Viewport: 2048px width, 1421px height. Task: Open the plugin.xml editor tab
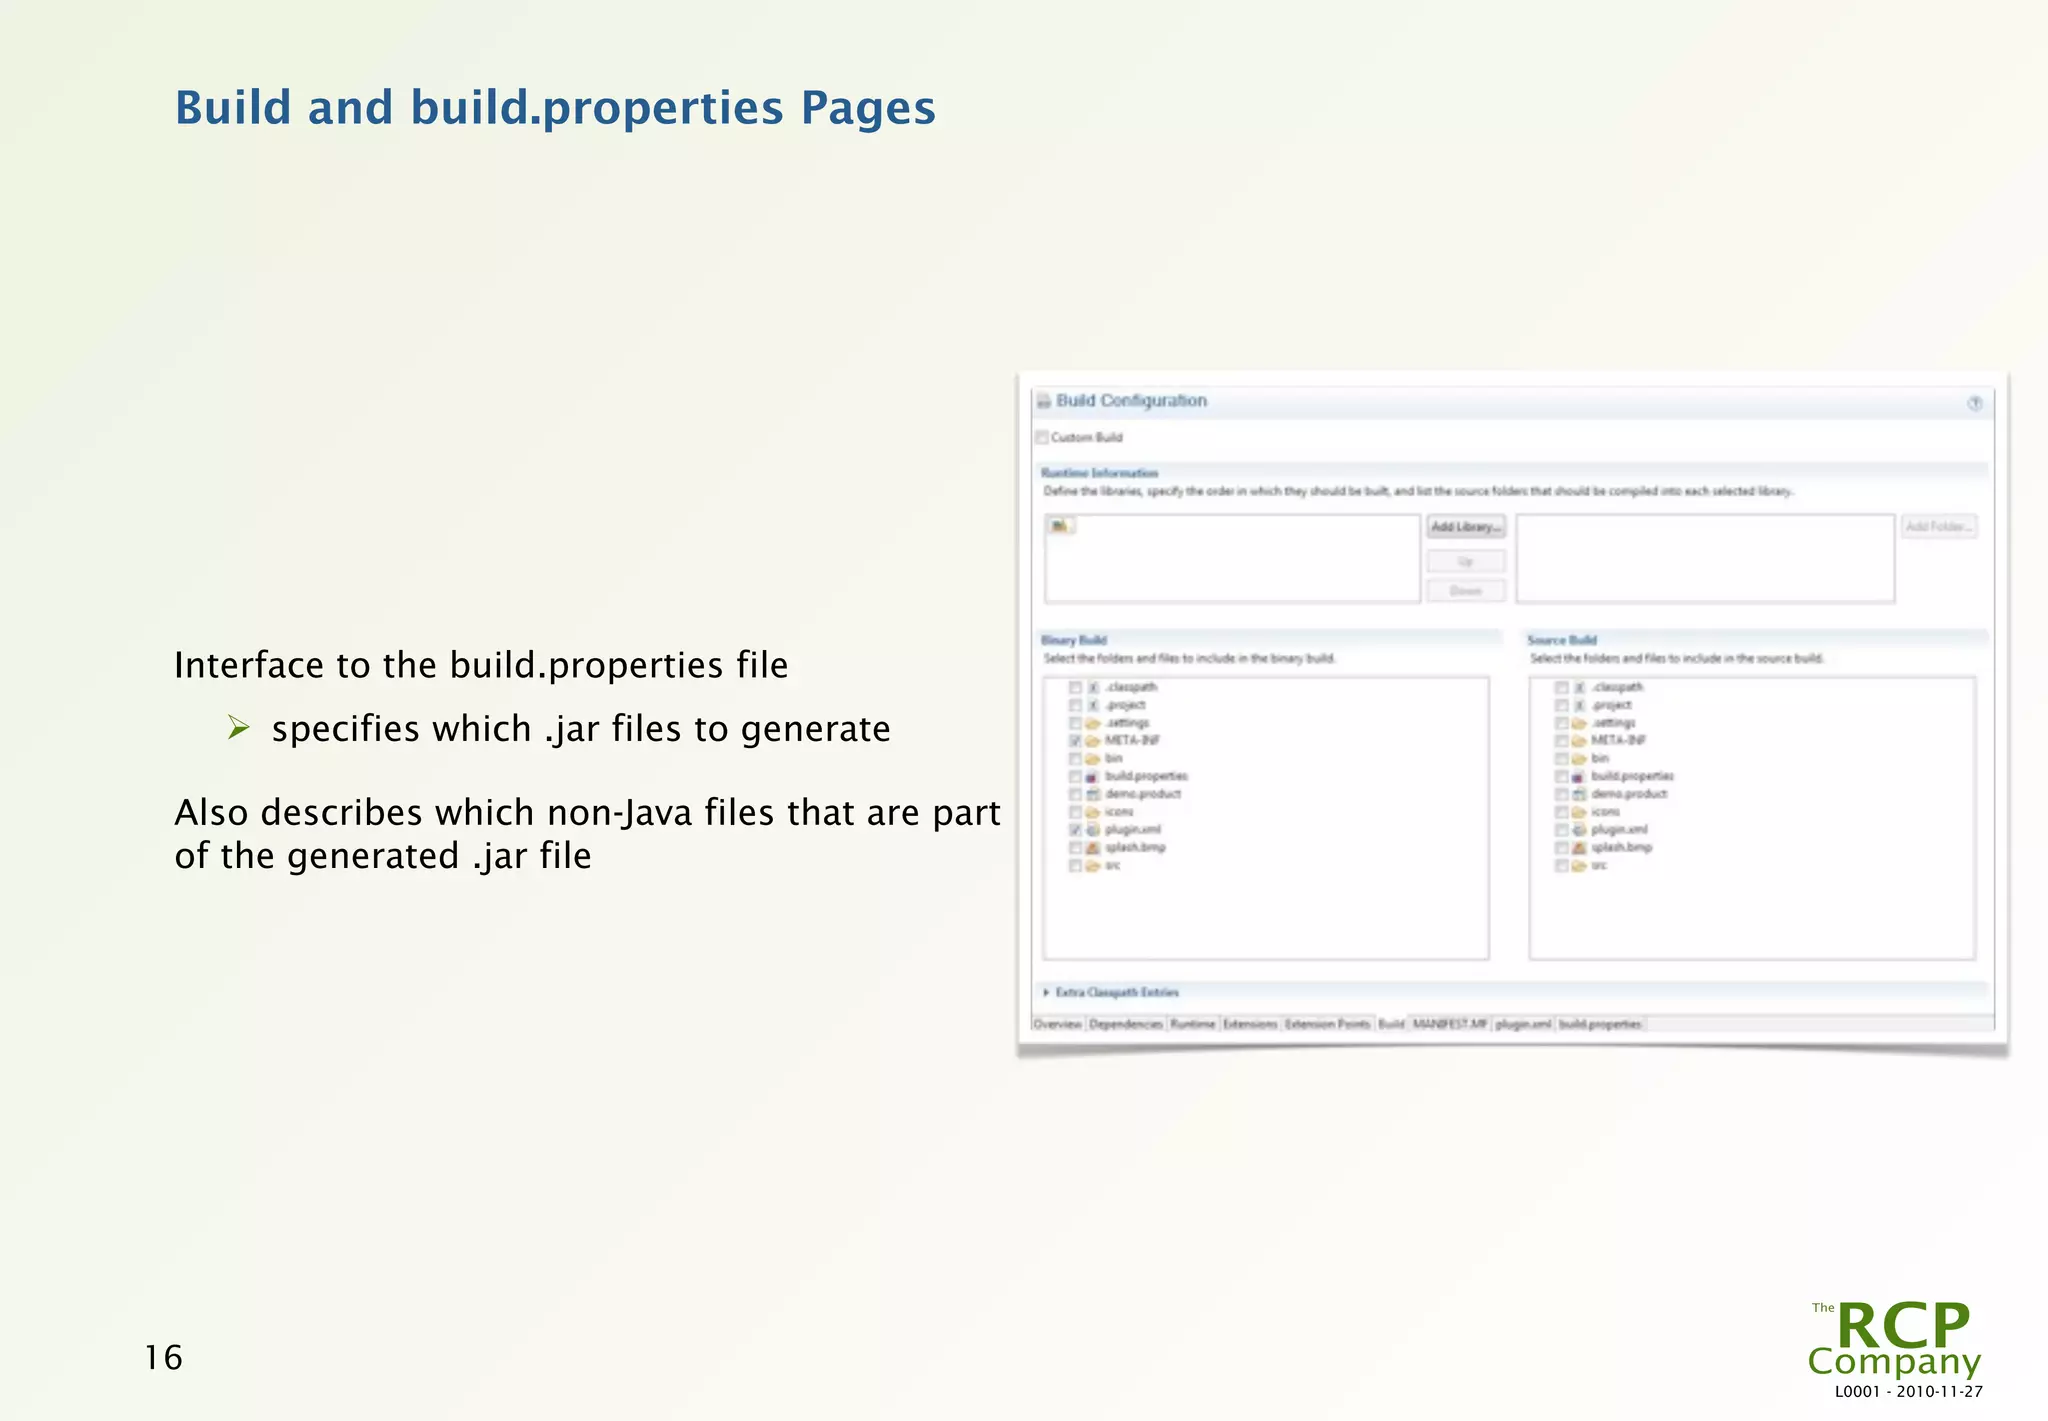pyautogui.click(x=1523, y=1024)
